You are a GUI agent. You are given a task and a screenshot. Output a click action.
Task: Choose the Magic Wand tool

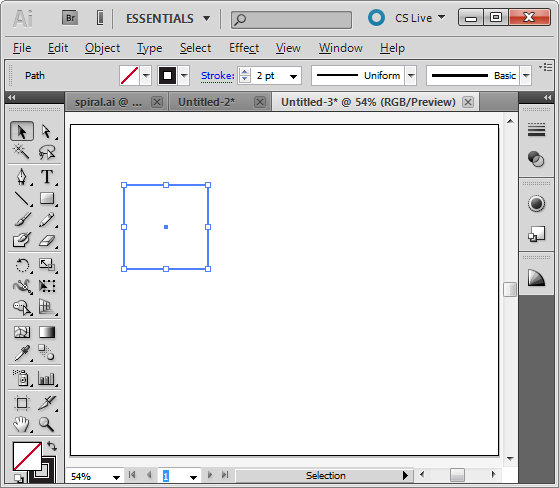(21, 152)
